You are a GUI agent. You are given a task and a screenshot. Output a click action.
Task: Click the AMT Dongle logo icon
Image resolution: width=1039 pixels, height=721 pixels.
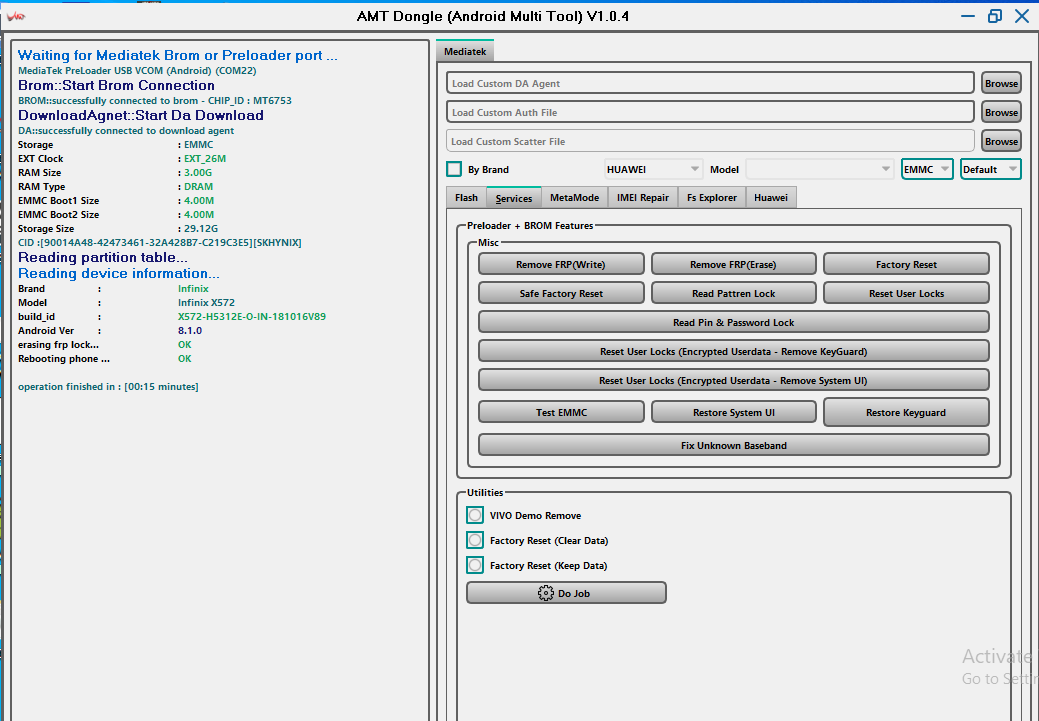click(x=16, y=16)
